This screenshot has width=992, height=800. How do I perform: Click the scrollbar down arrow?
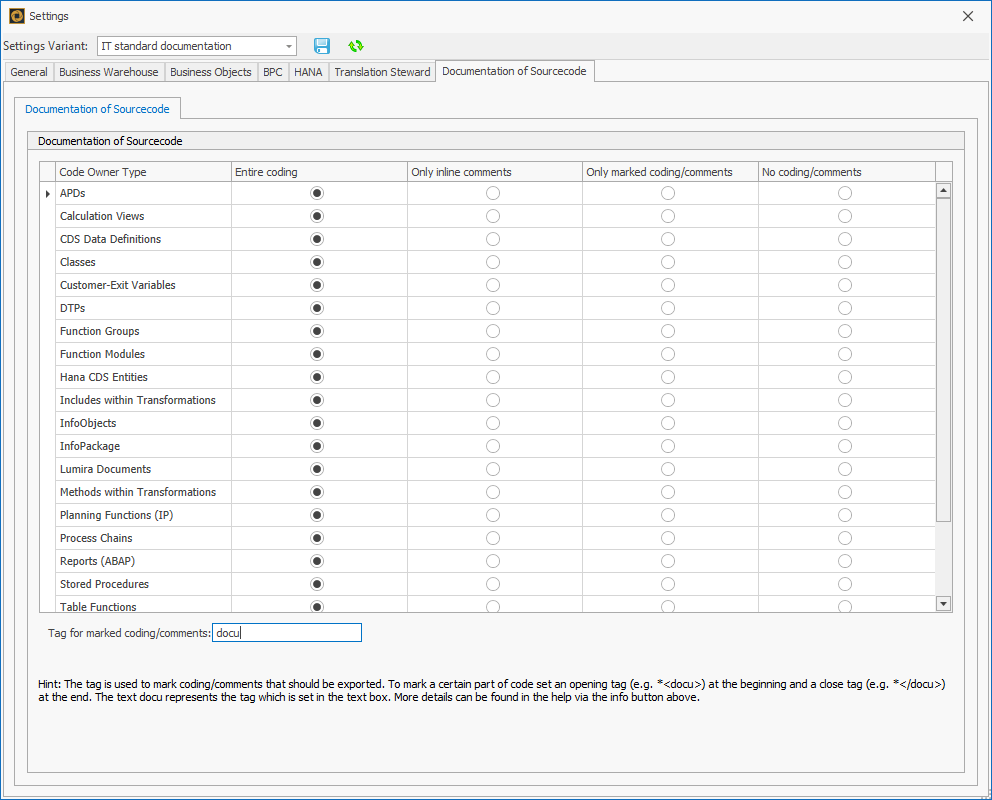pos(942,603)
